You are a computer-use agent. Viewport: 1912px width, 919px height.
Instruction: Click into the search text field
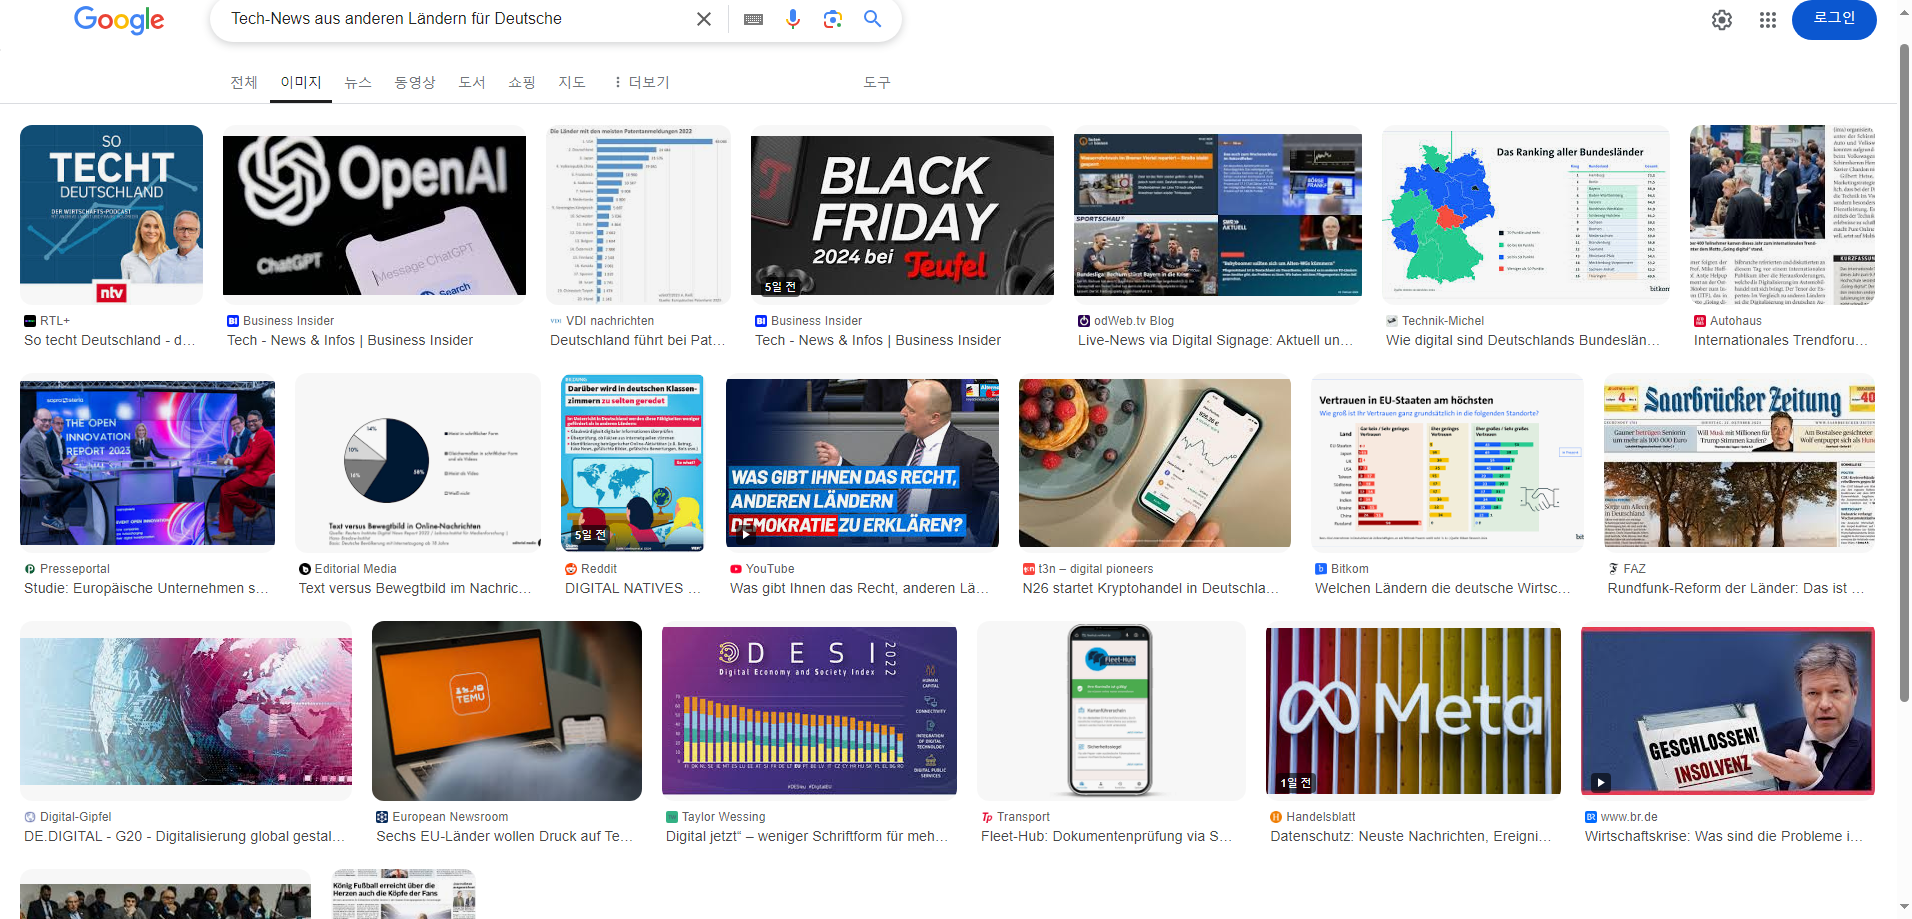[x=455, y=19]
